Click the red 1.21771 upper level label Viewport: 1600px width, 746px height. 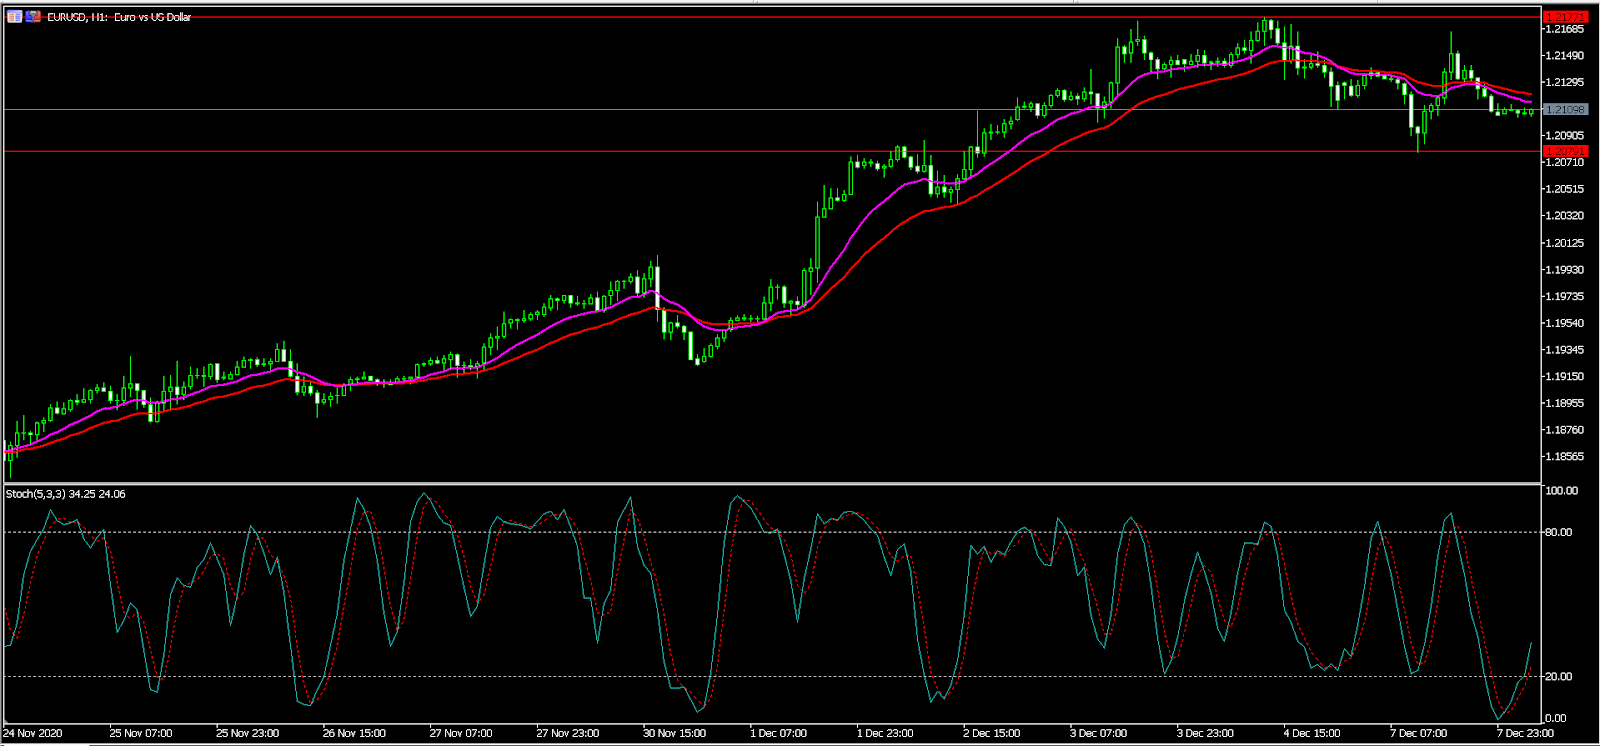point(1565,17)
